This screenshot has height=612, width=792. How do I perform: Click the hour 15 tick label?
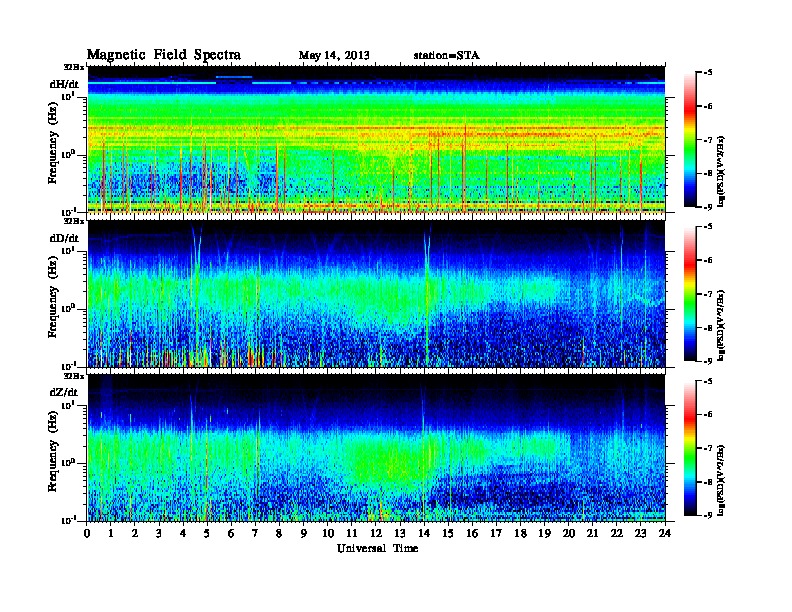[x=448, y=533]
